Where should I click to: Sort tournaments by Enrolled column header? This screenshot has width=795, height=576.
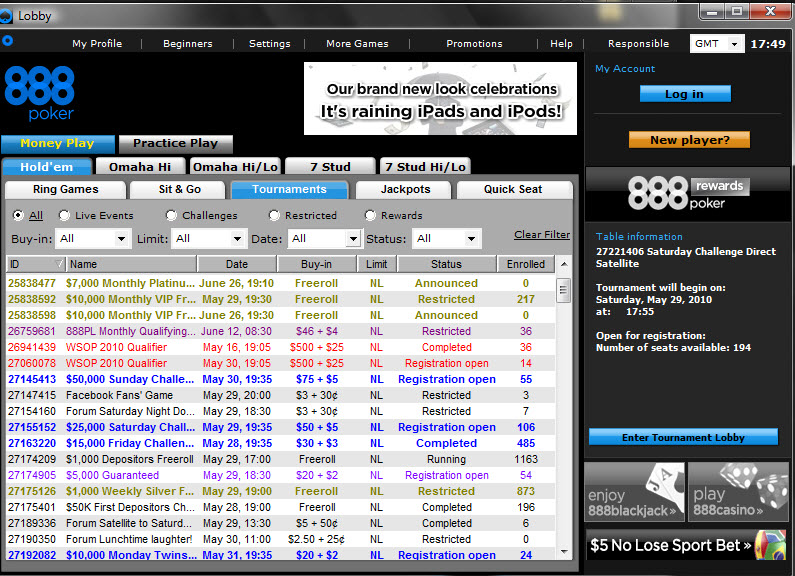pyautogui.click(x=526, y=264)
